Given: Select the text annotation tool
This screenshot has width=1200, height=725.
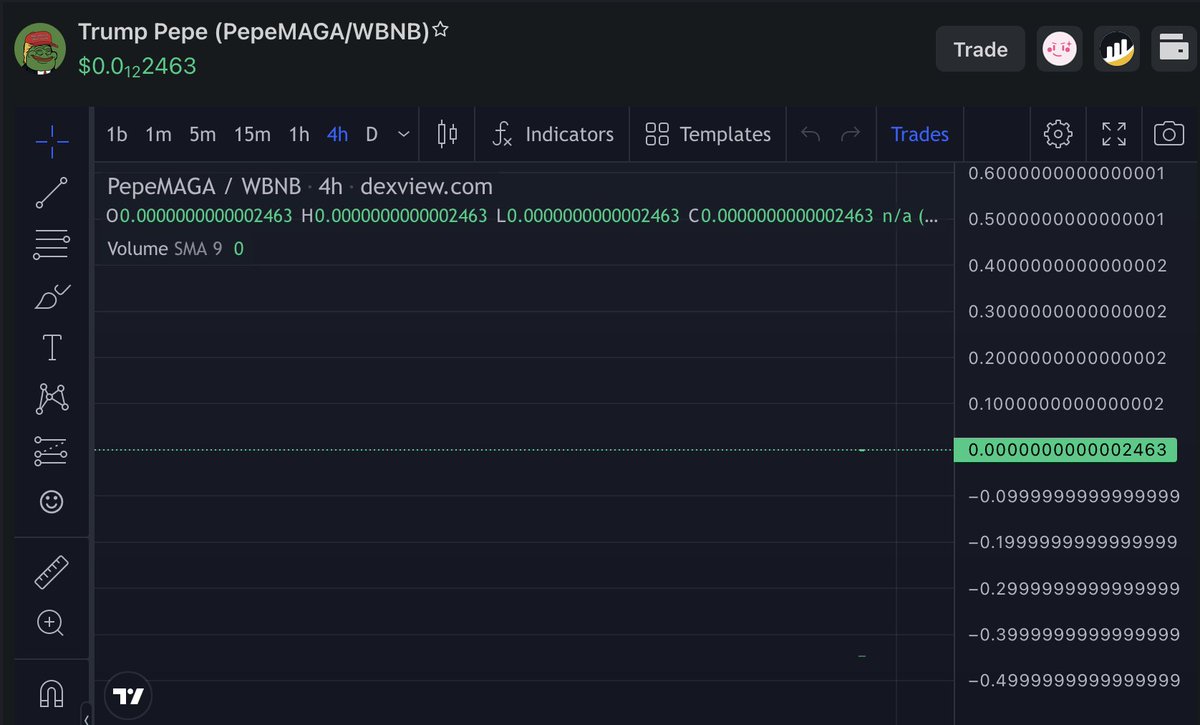Looking at the screenshot, I should coord(52,348).
